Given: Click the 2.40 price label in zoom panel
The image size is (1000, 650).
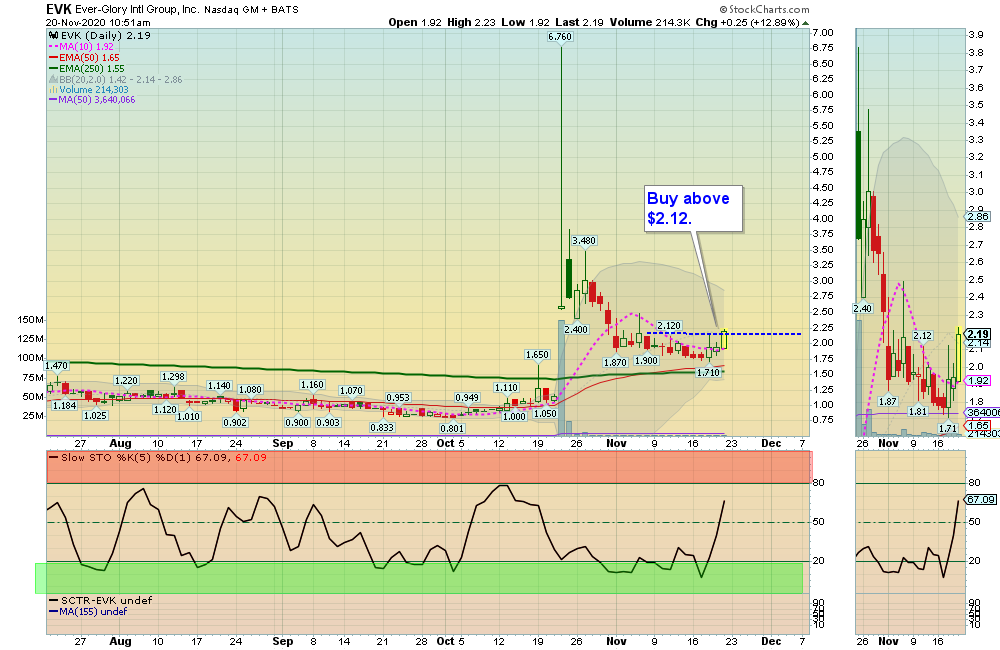Looking at the screenshot, I should coord(862,308).
